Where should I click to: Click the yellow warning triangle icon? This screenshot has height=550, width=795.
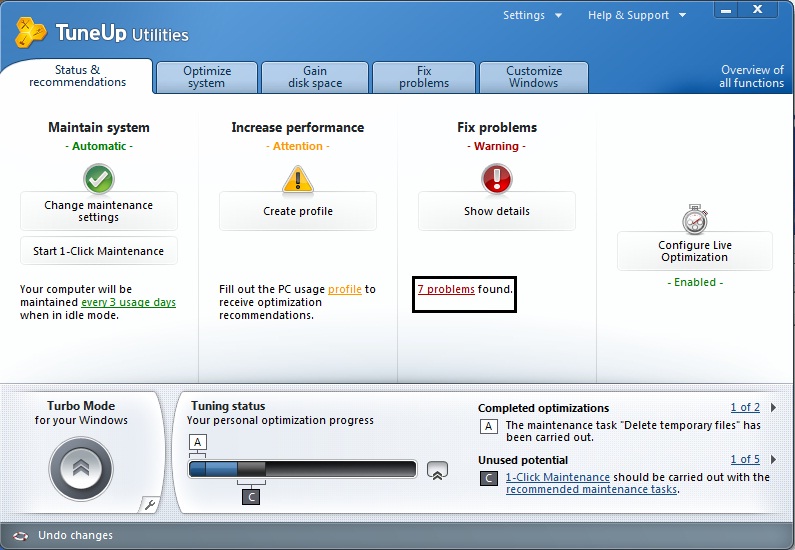298,179
